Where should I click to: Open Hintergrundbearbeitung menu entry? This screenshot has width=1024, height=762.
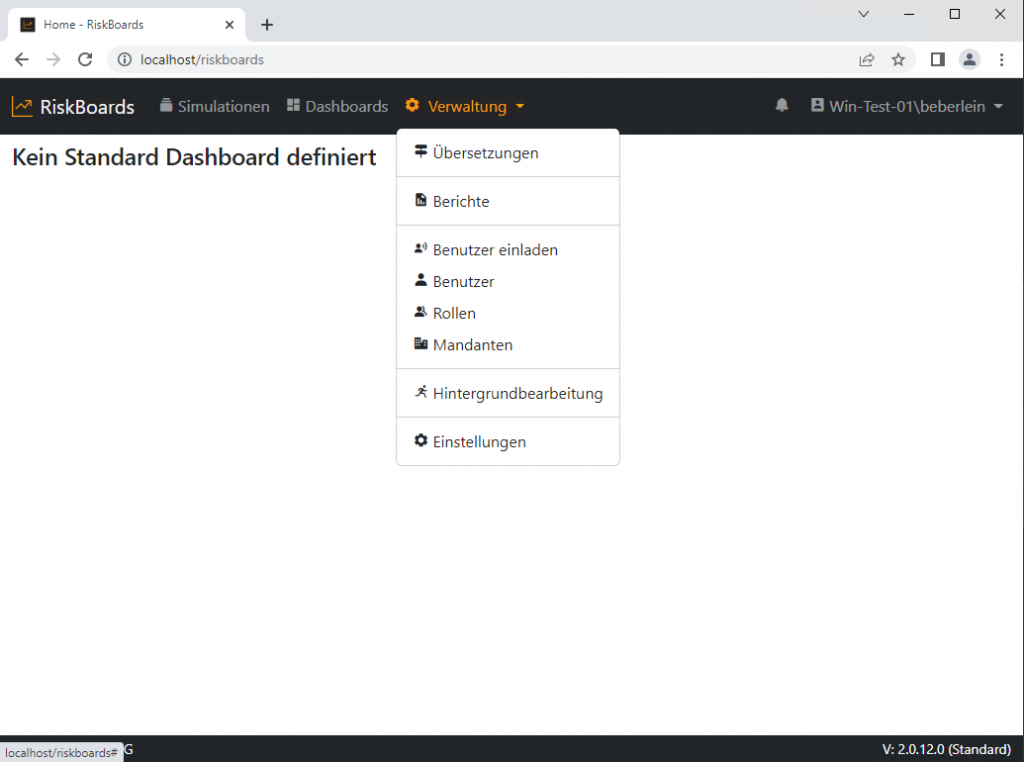pyautogui.click(x=507, y=393)
